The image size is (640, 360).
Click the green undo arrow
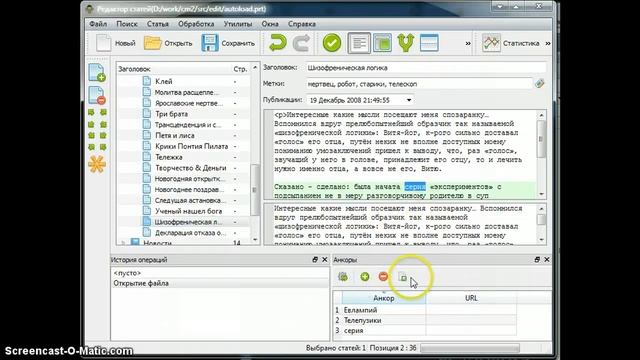click(278, 43)
